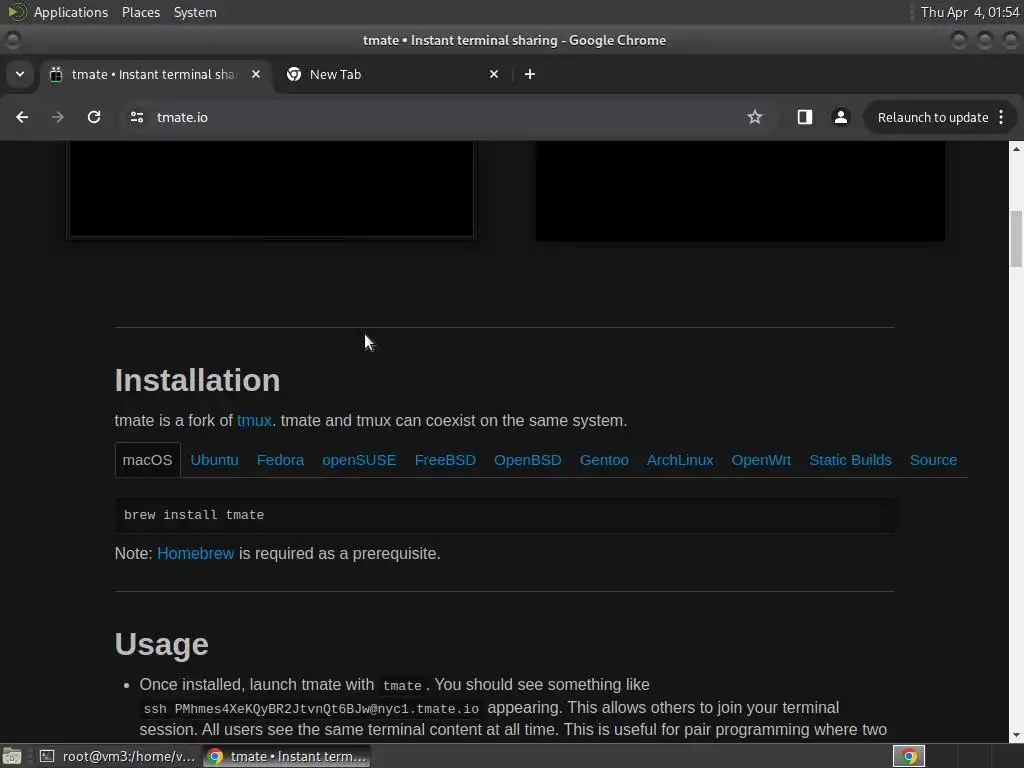Screen dimensions: 1024x768
Task: Click the show desktop icon in taskbar
Action: (x=12, y=756)
